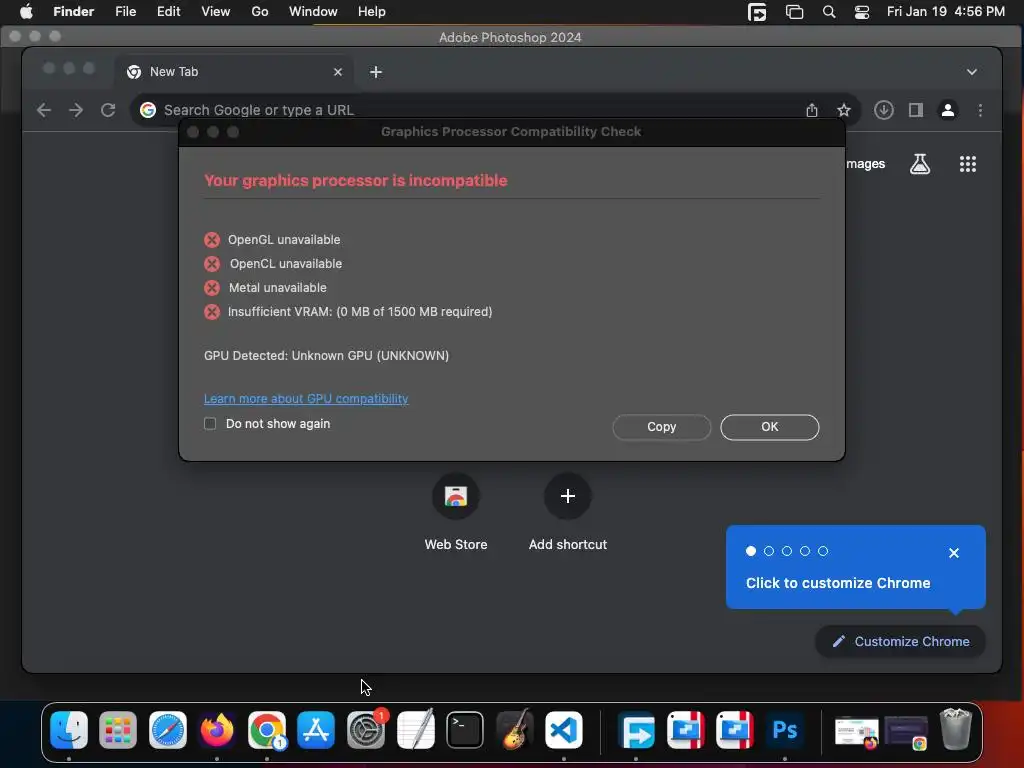Image resolution: width=1024 pixels, height=768 pixels.
Task: Open the Finder menu
Action: point(74,12)
